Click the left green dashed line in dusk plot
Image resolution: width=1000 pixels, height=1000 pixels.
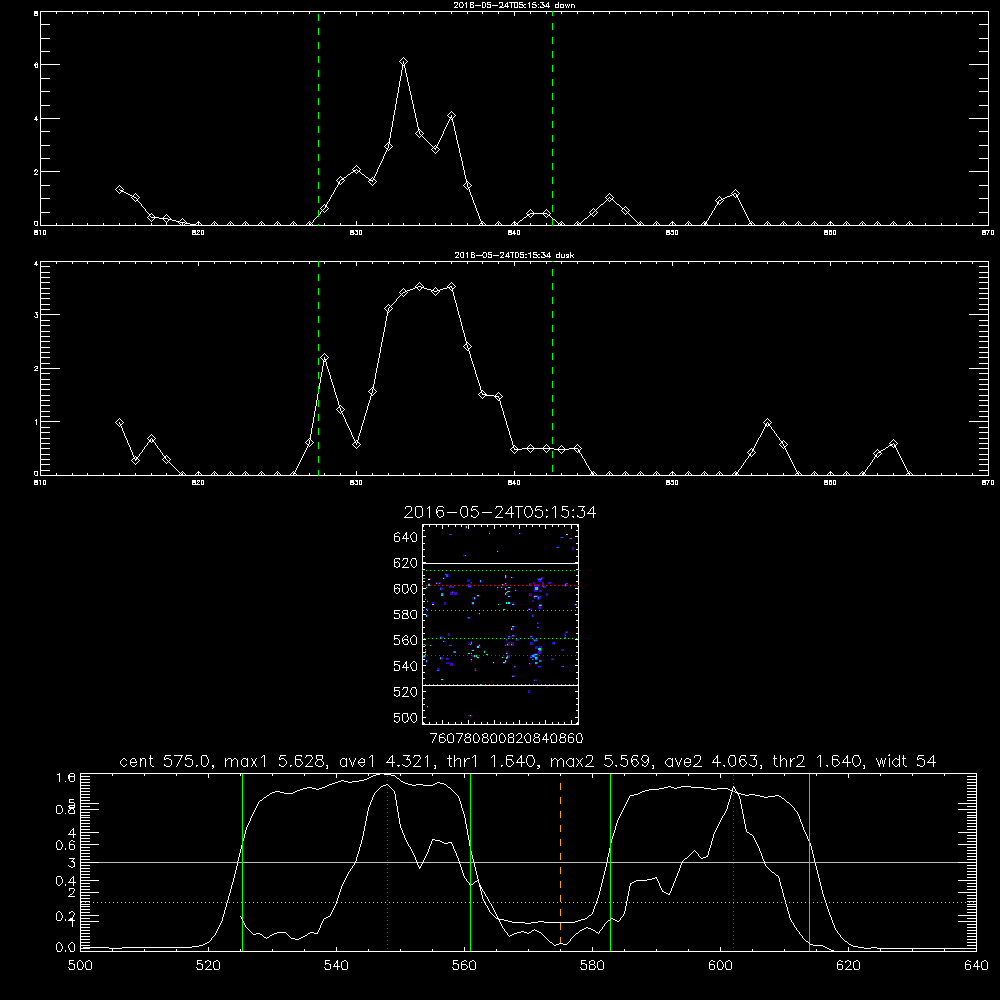click(318, 368)
